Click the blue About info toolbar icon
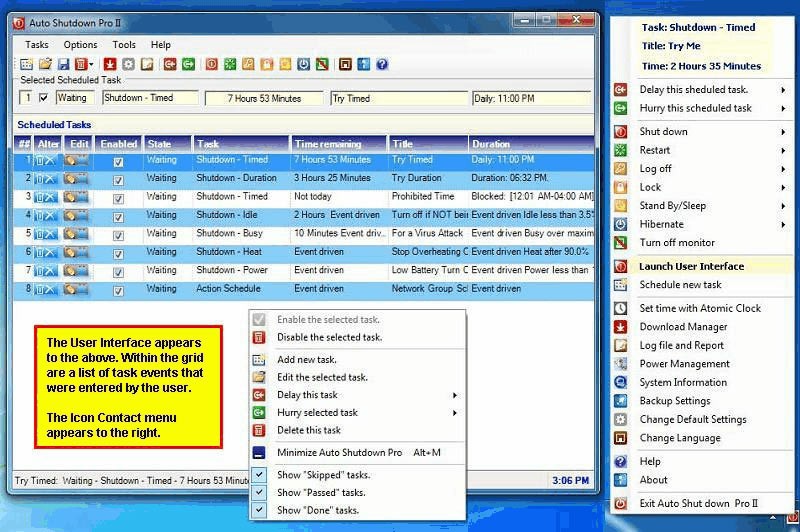The height and width of the screenshot is (532, 800). [364, 64]
